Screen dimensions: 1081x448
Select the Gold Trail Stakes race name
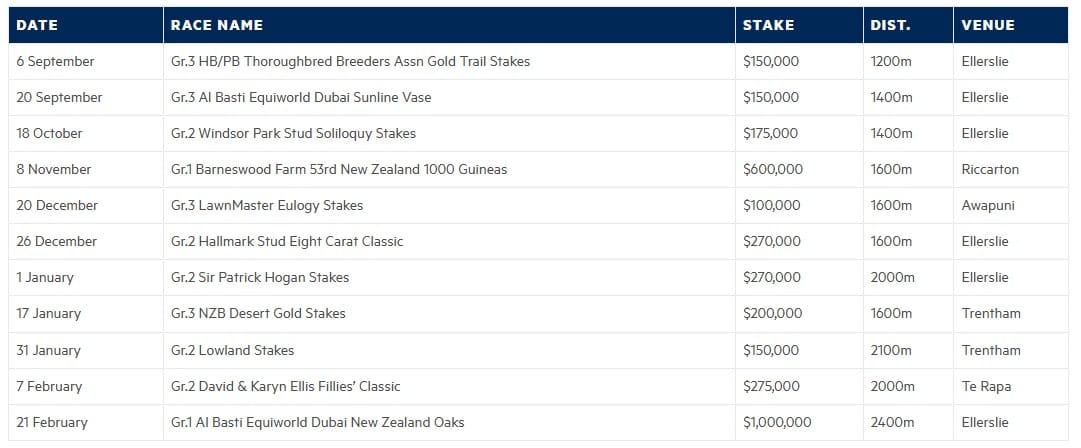click(x=350, y=61)
